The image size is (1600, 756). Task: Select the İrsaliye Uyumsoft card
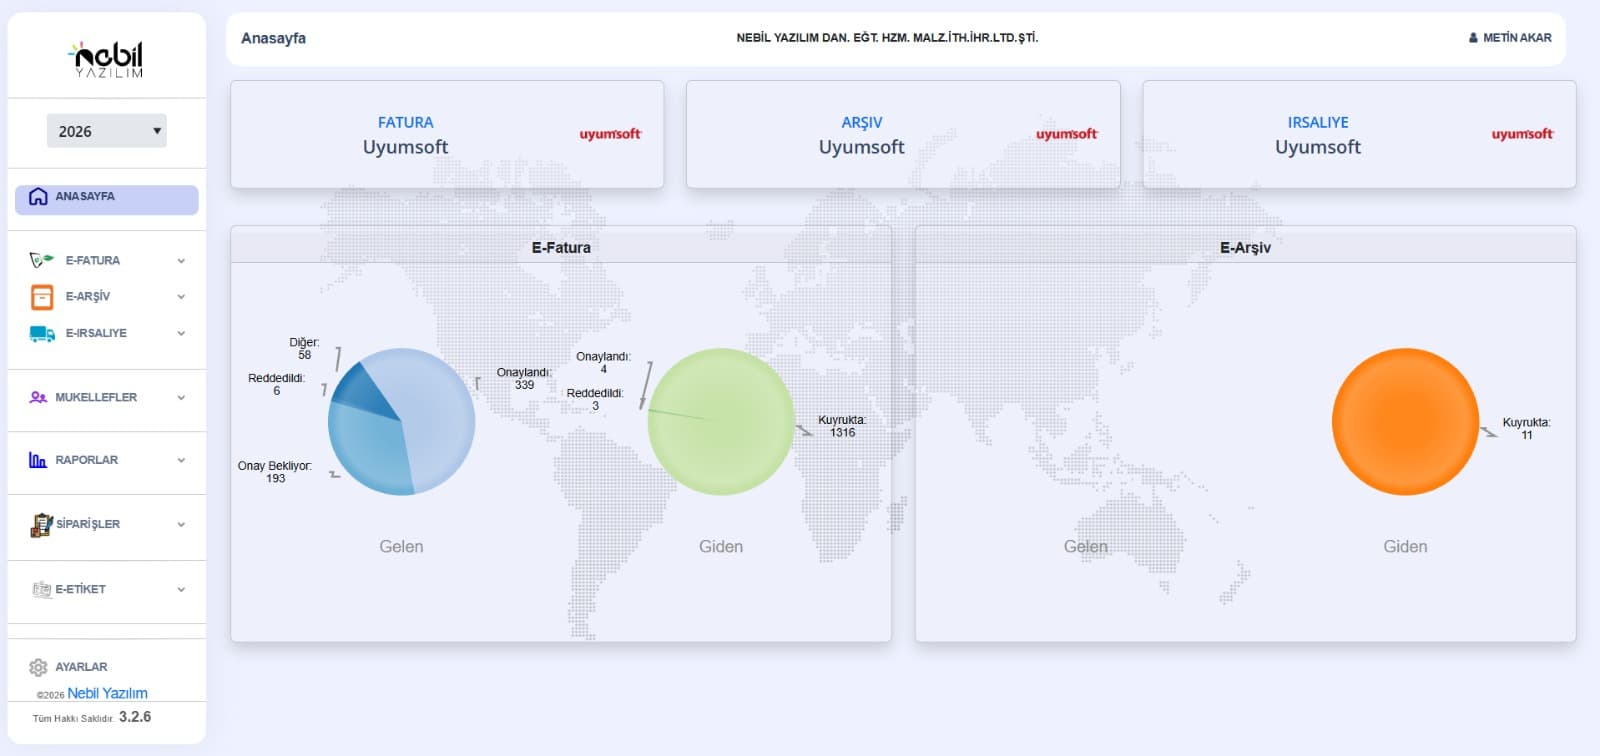1359,134
